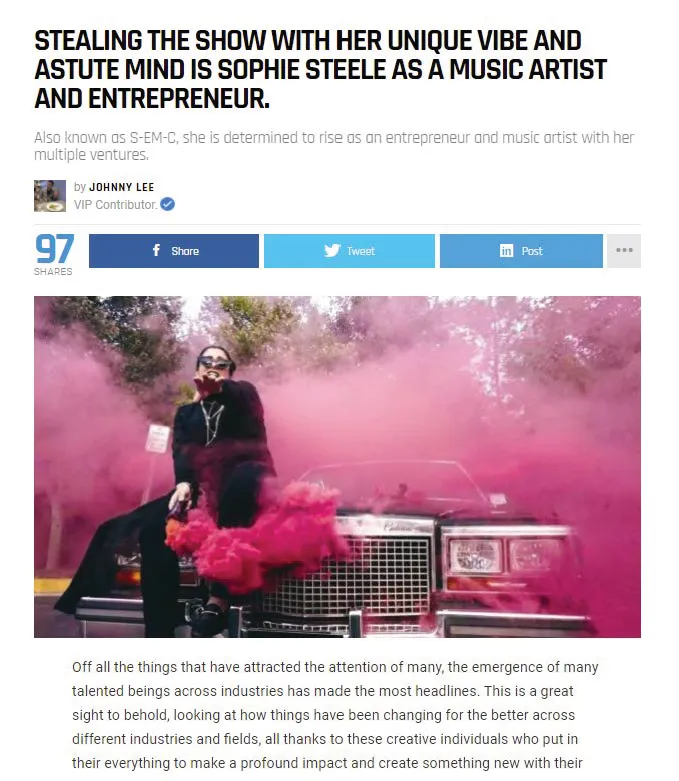Click the 97 shares counter
Screen dimensions: 679x781
54,249
